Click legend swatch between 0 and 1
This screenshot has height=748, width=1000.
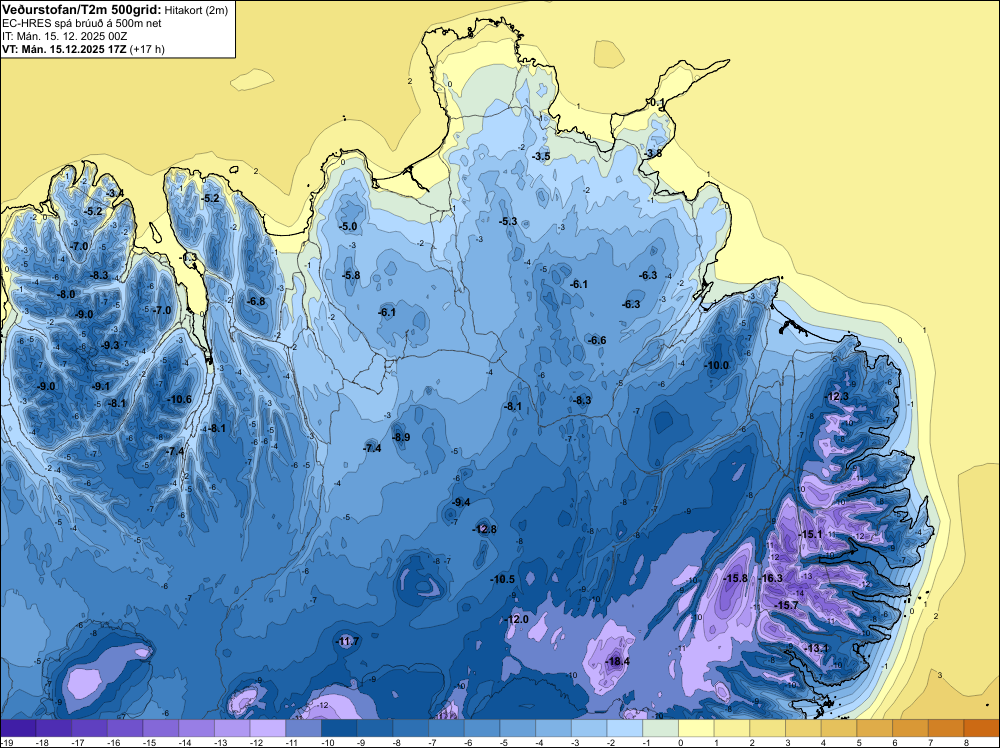click(696, 728)
